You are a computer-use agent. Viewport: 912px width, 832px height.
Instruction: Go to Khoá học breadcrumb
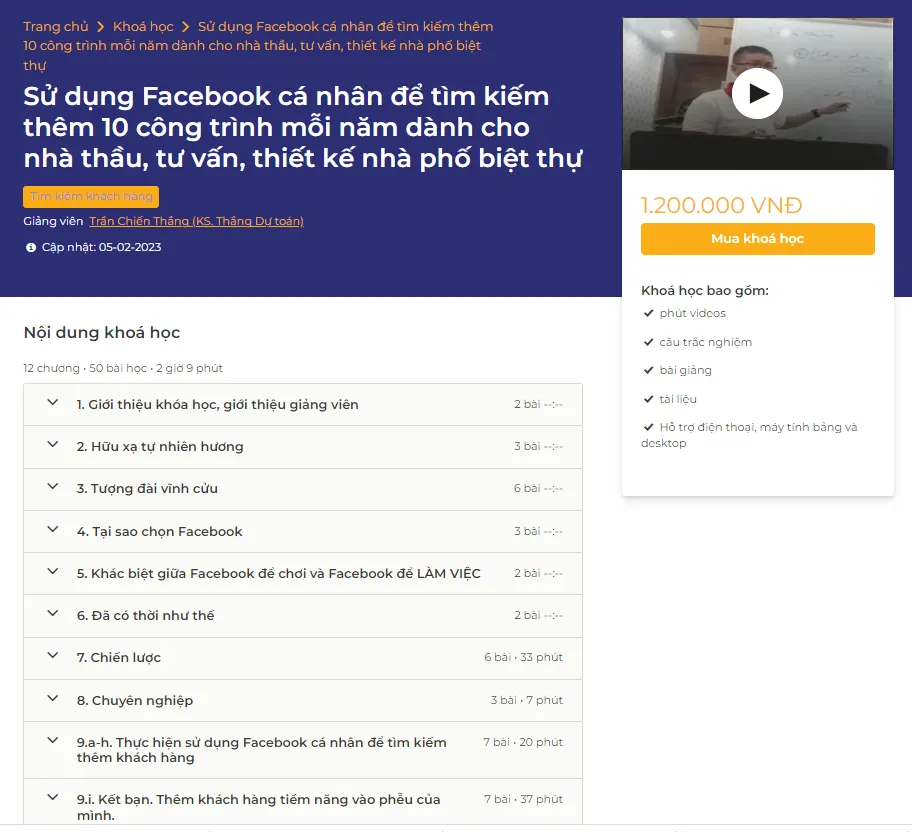(143, 27)
